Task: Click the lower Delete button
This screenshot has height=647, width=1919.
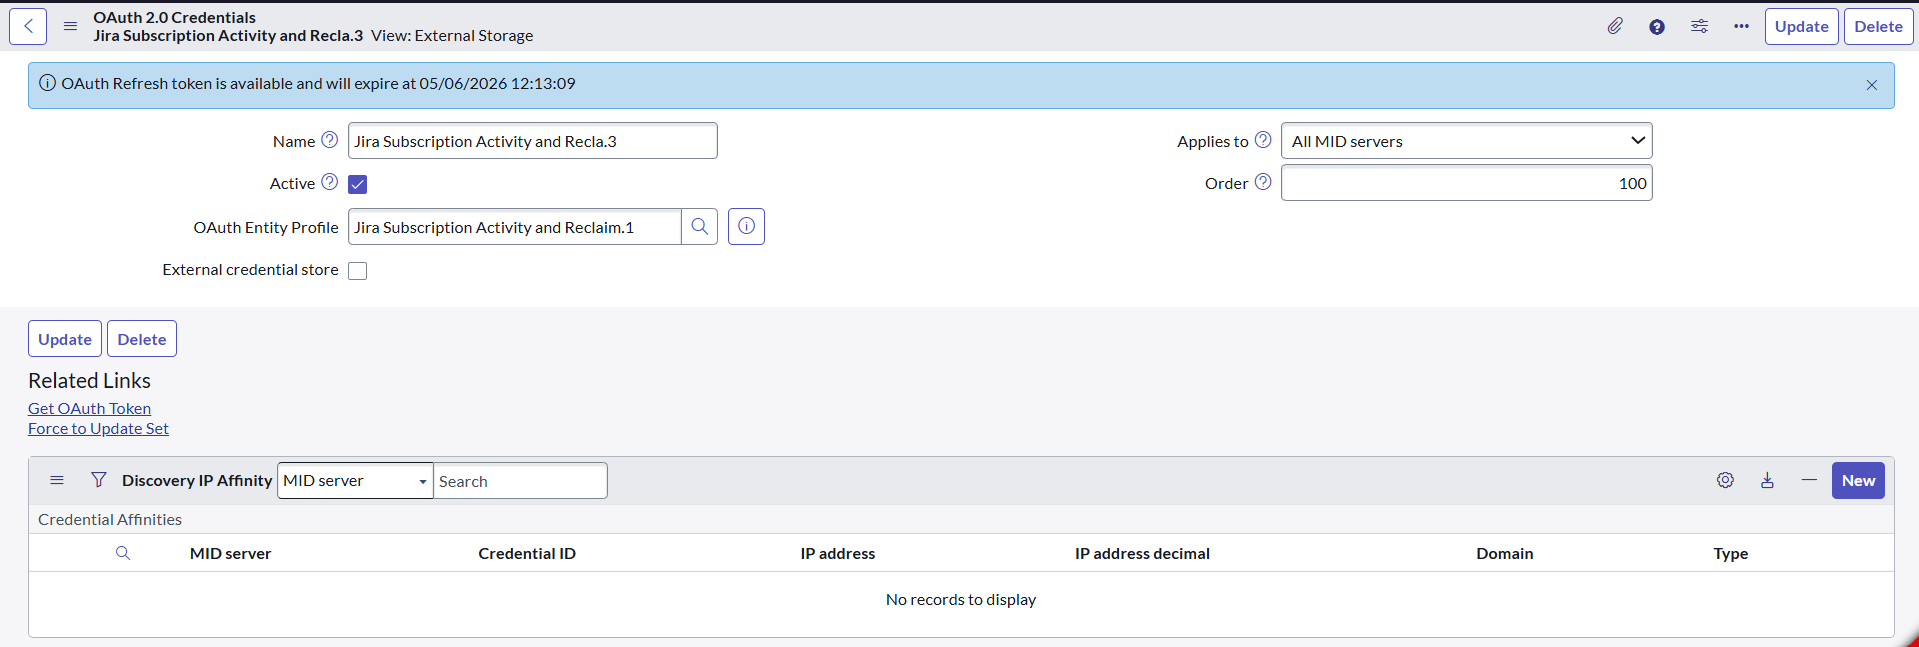Action: (x=142, y=339)
